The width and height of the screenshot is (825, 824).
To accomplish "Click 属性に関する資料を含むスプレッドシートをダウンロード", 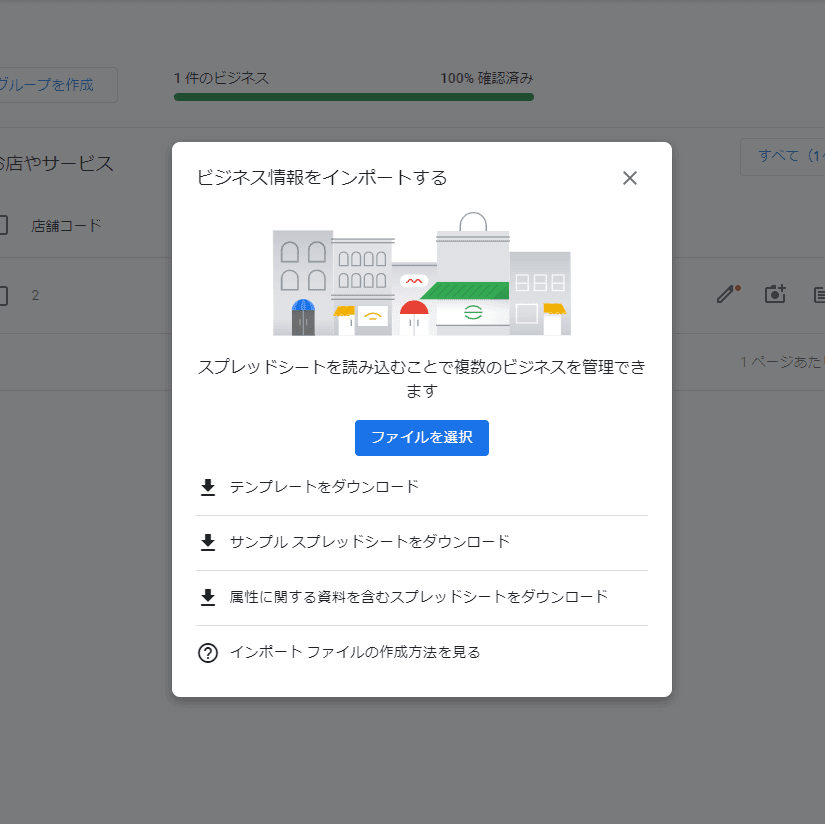I will 418,597.
